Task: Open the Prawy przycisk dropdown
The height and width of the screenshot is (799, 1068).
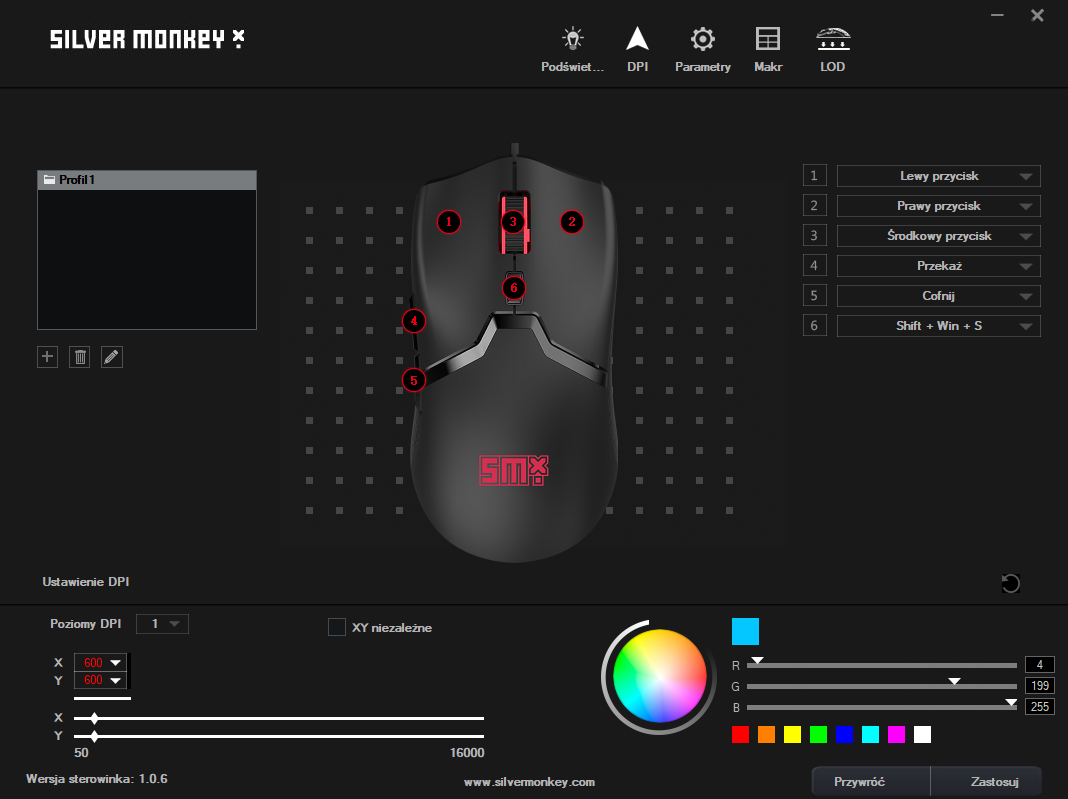Action: point(938,206)
